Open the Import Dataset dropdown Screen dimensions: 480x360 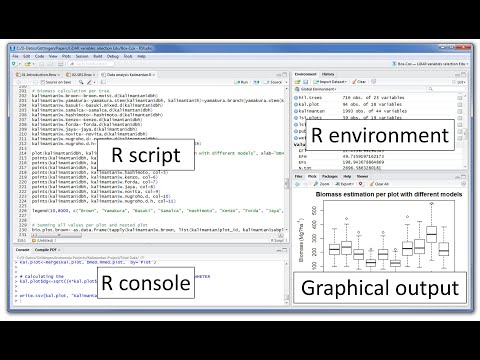[330, 82]
